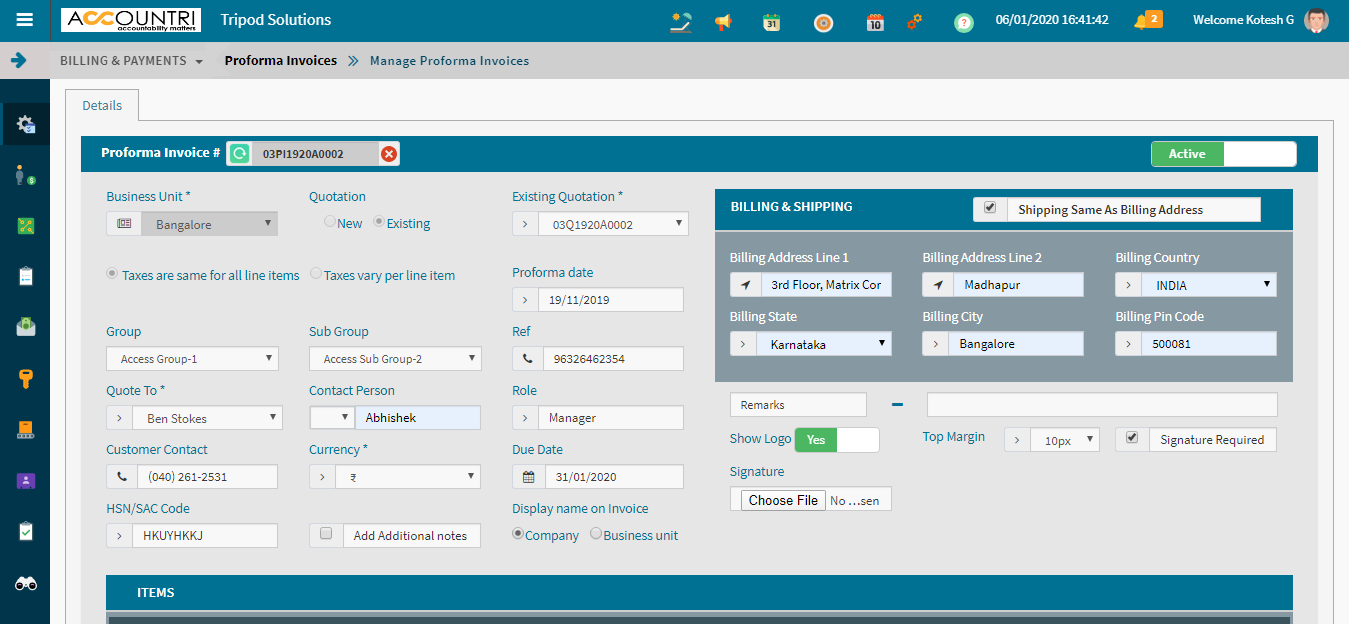
Task: Go to Proforma Invoices breadcrumb
Action: point(281,61)
